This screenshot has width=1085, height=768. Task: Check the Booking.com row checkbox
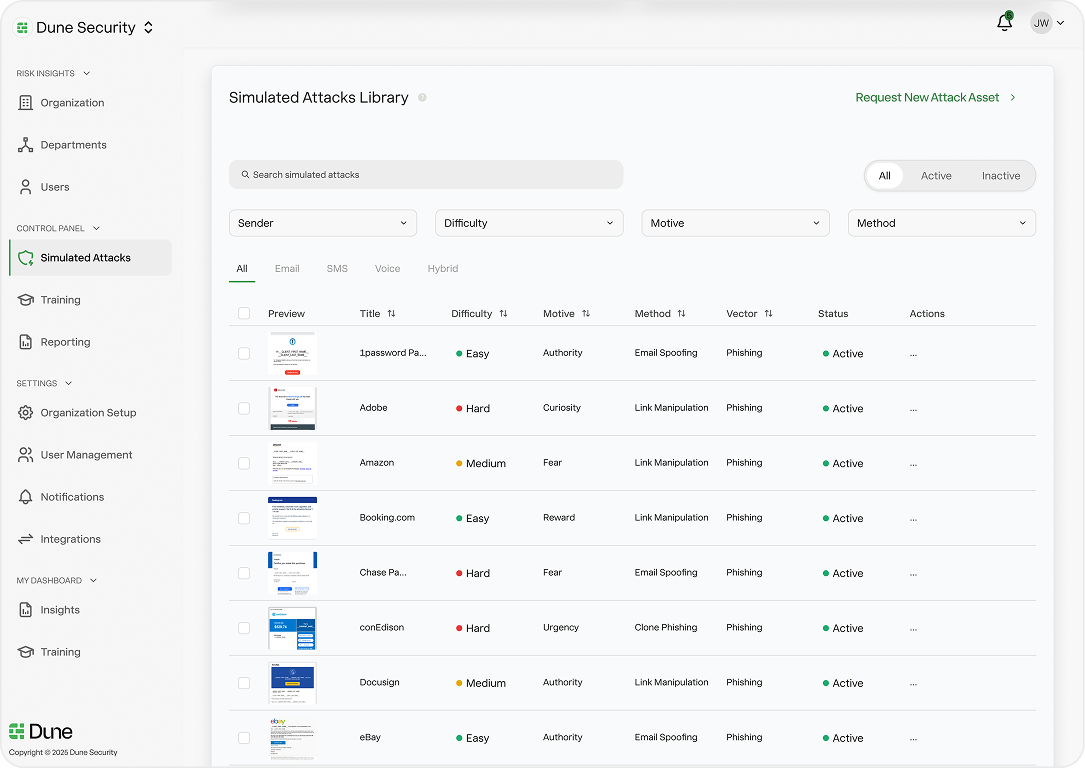[x=244, y=518]
